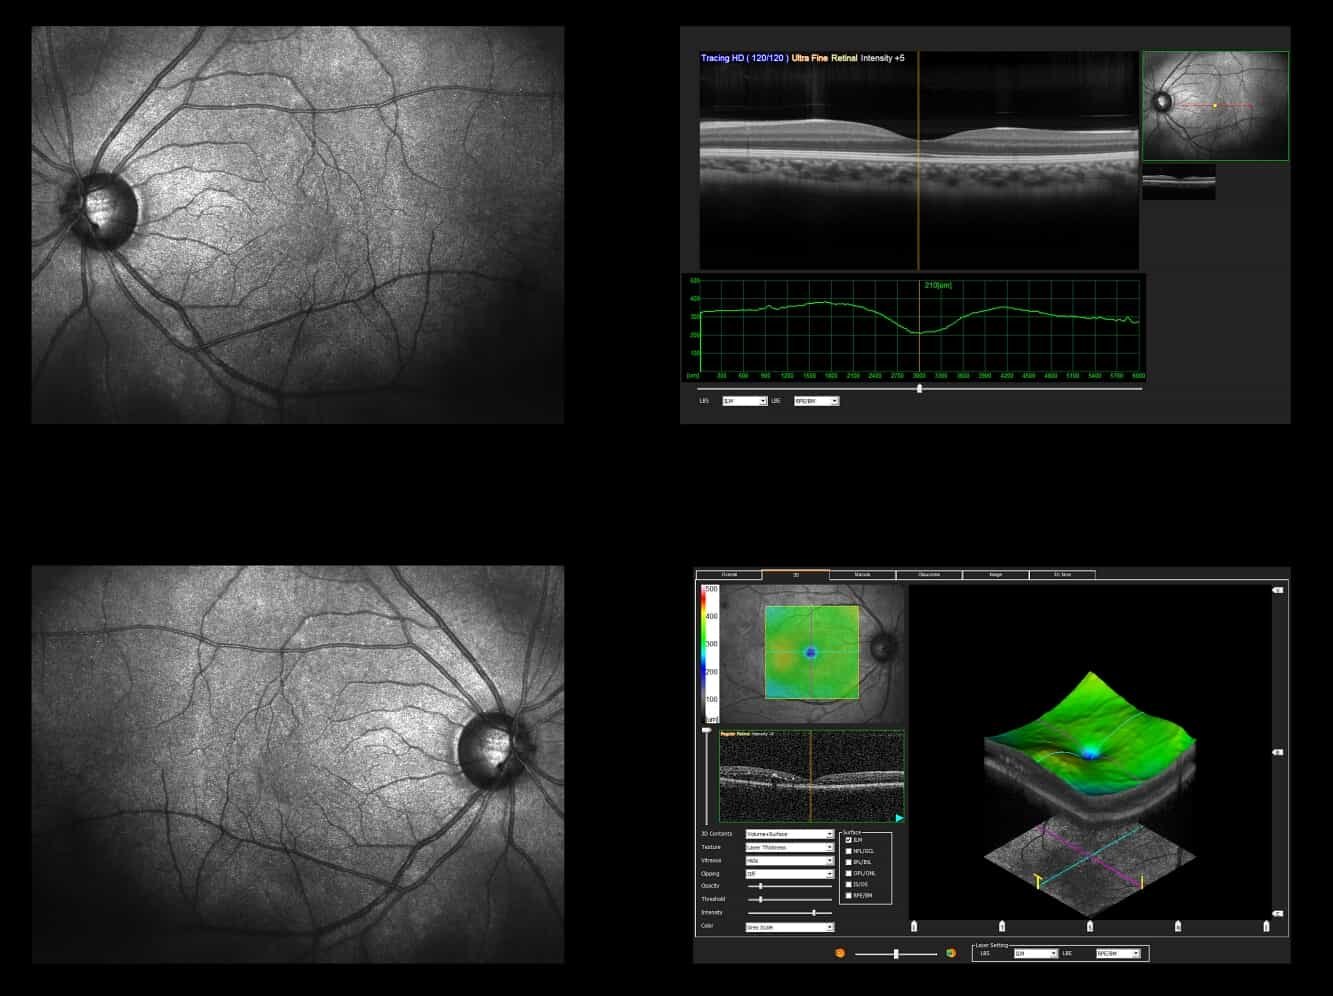Screen dimensions: 1333x996
Task: Click the up arrow of the 3D view scrollbar
Action: (x=1279, y=589)
